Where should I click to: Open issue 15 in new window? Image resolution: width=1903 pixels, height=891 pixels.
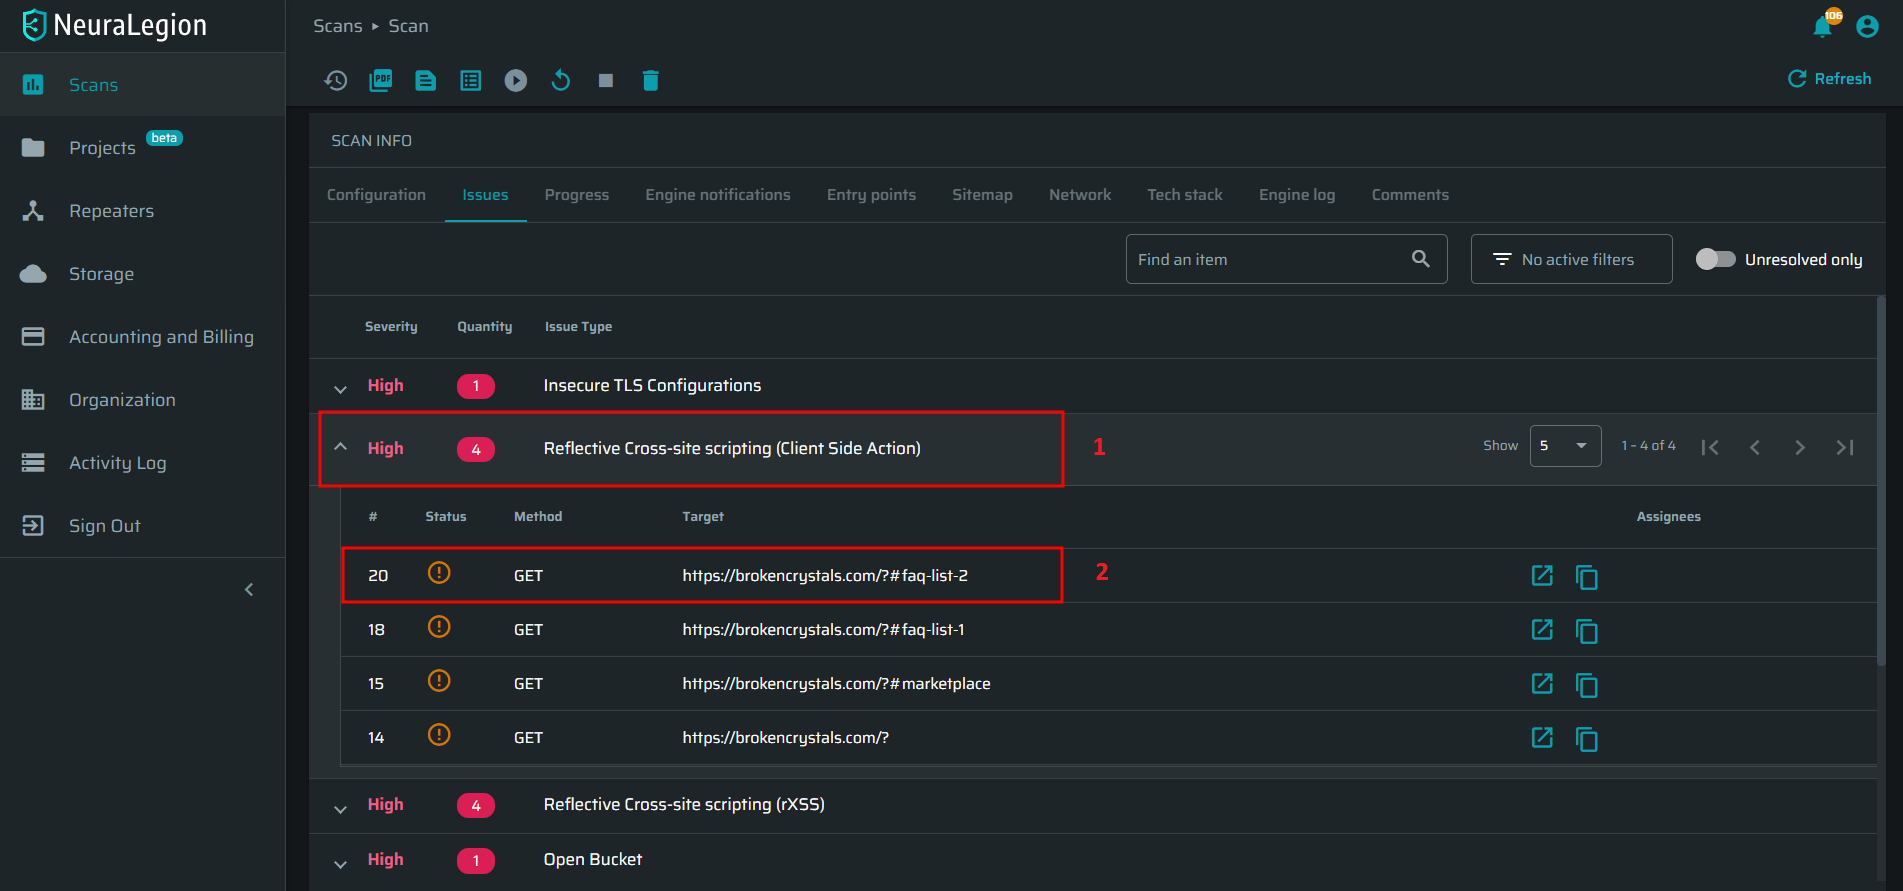pyautogui.click(x=1542, y=683)
